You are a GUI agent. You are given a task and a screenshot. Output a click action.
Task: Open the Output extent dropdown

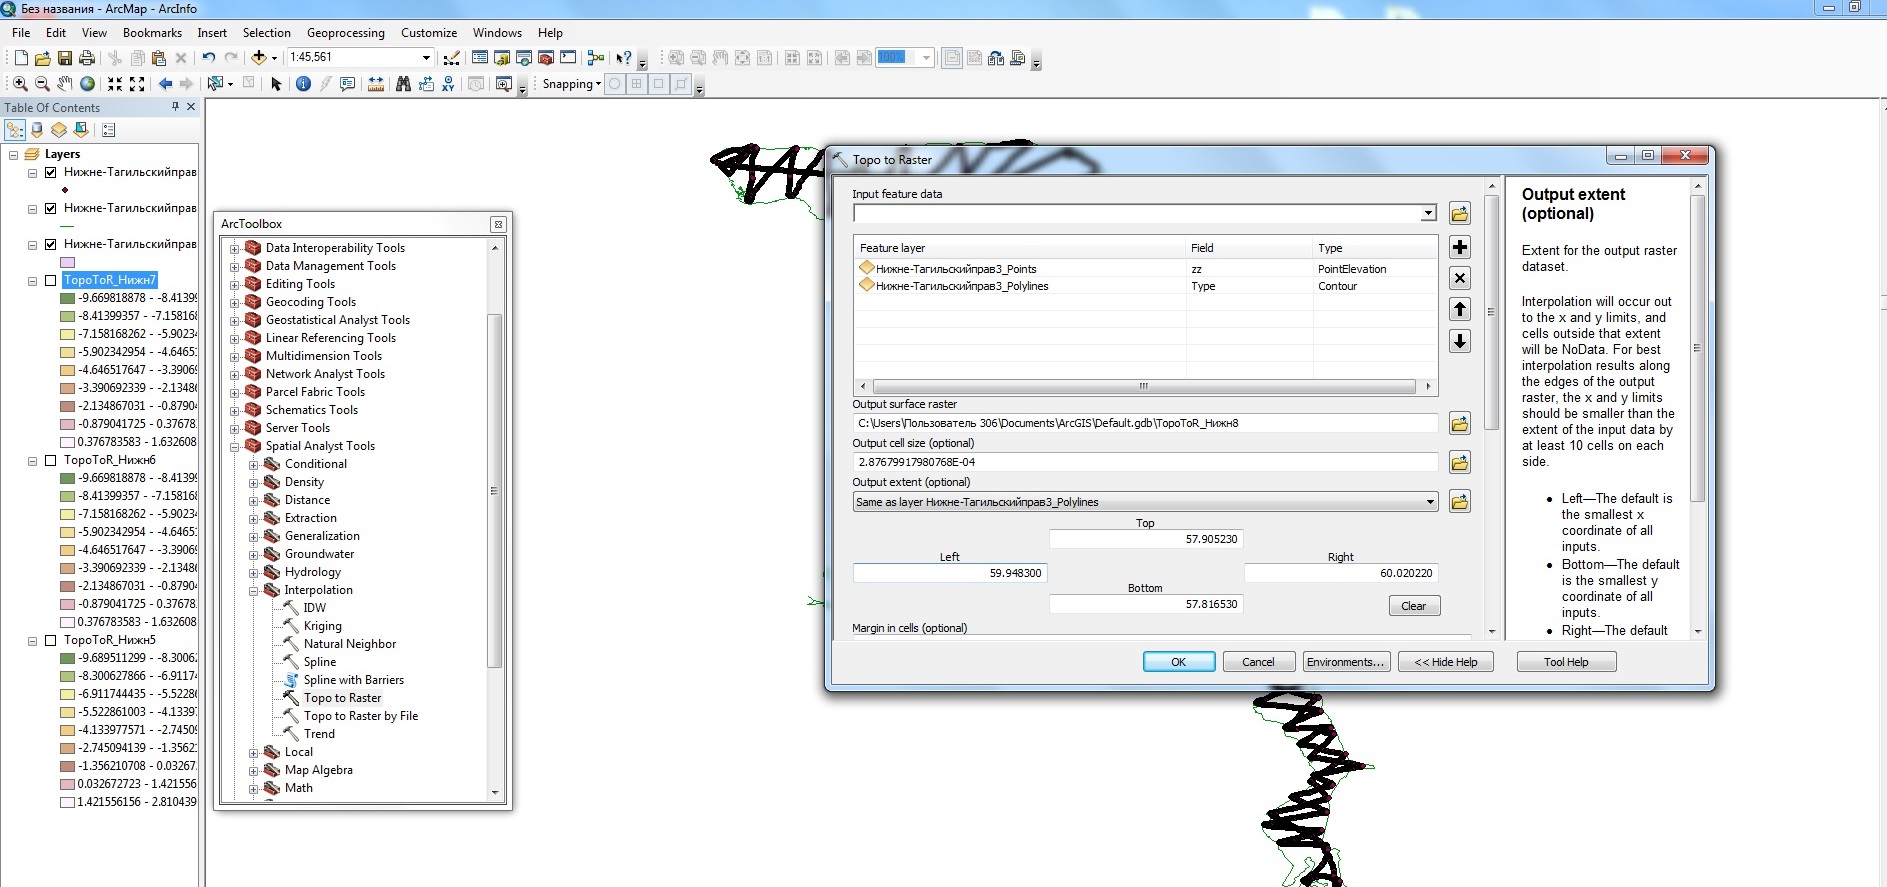click(1430, 502)
